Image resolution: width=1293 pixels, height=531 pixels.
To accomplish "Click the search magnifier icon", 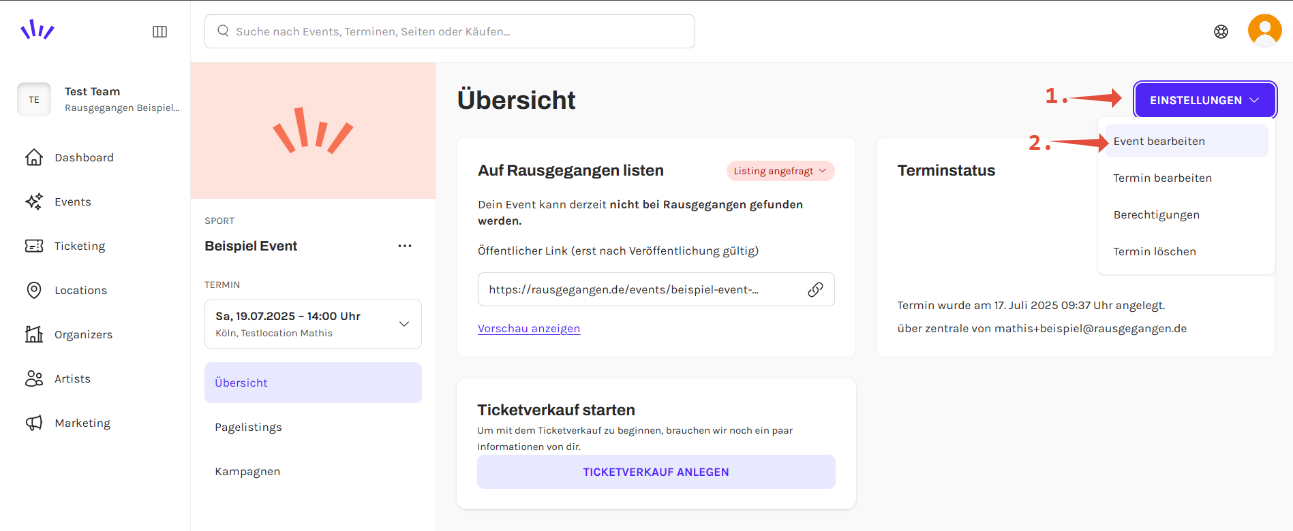I will pyautogui.click(x=223, y=31).
